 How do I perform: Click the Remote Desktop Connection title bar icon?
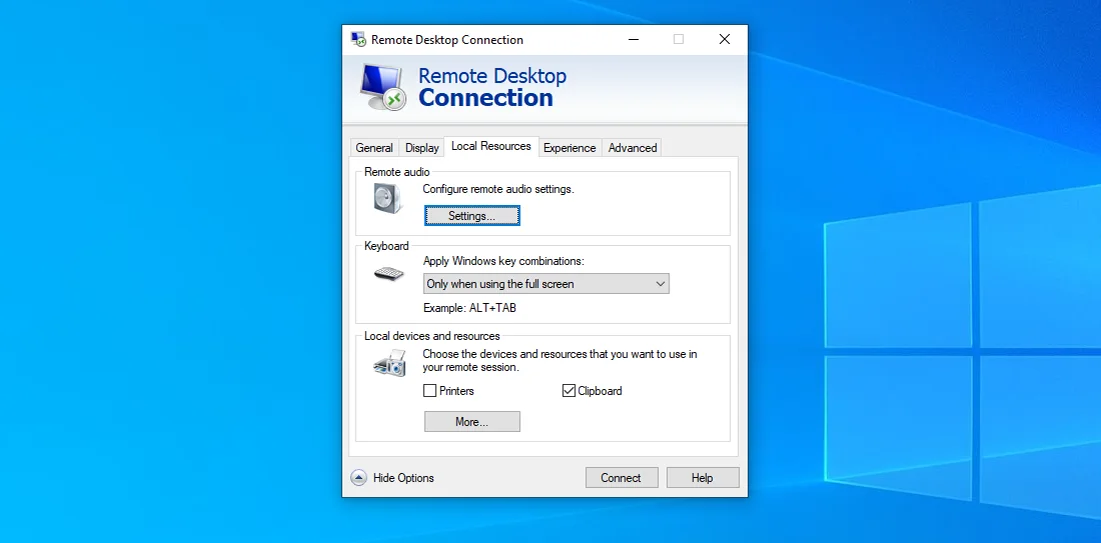pyautogui.click(x=357, y=40)
